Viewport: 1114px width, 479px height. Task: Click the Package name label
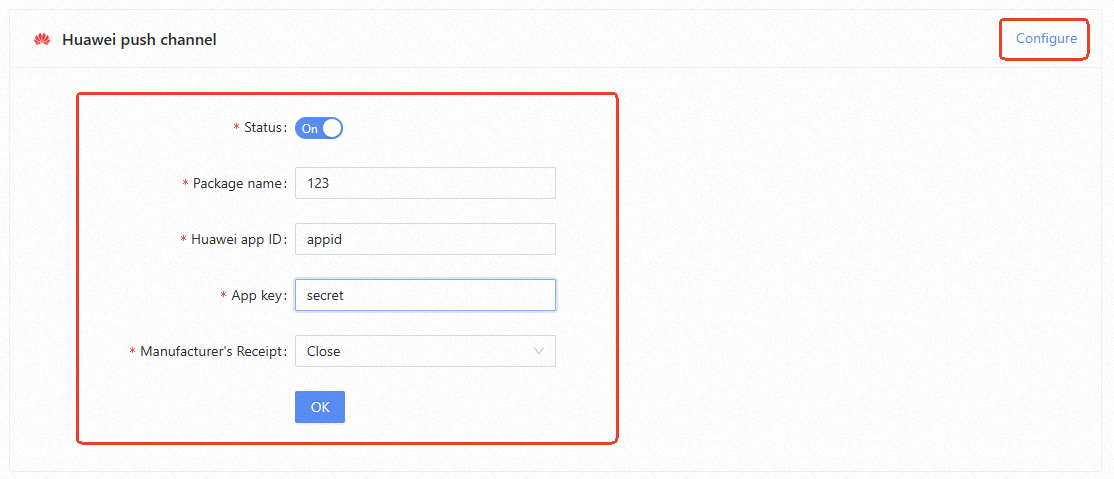pos(238,184)
